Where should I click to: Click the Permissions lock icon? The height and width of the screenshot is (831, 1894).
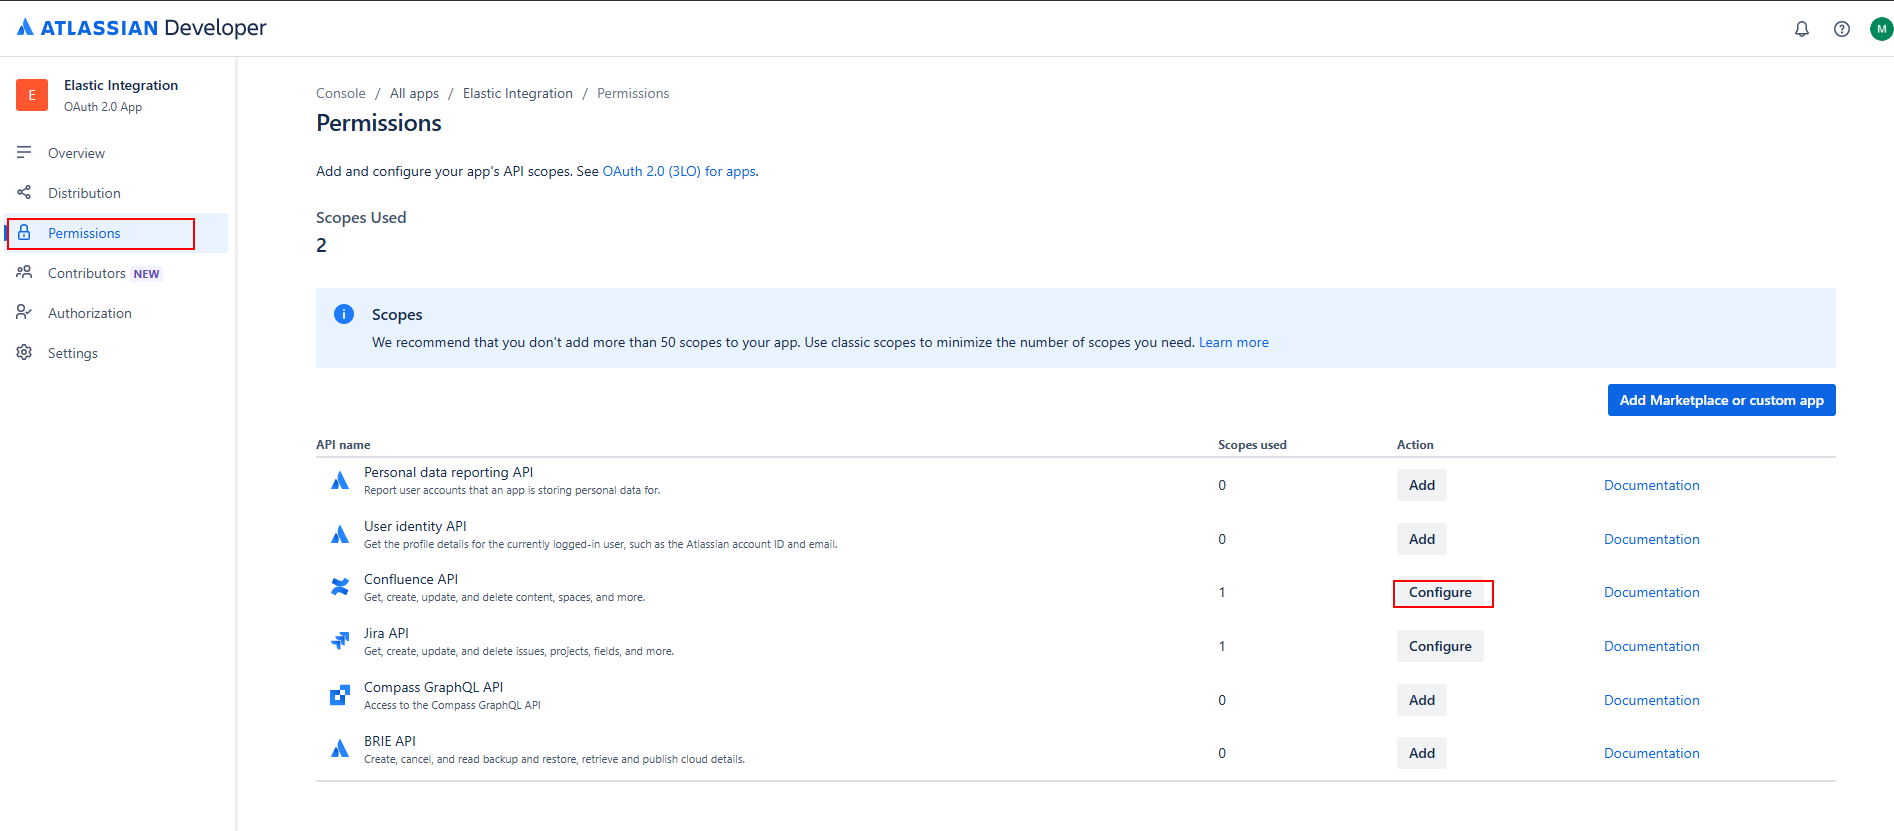pyautogui.click(x=24, y=233)
